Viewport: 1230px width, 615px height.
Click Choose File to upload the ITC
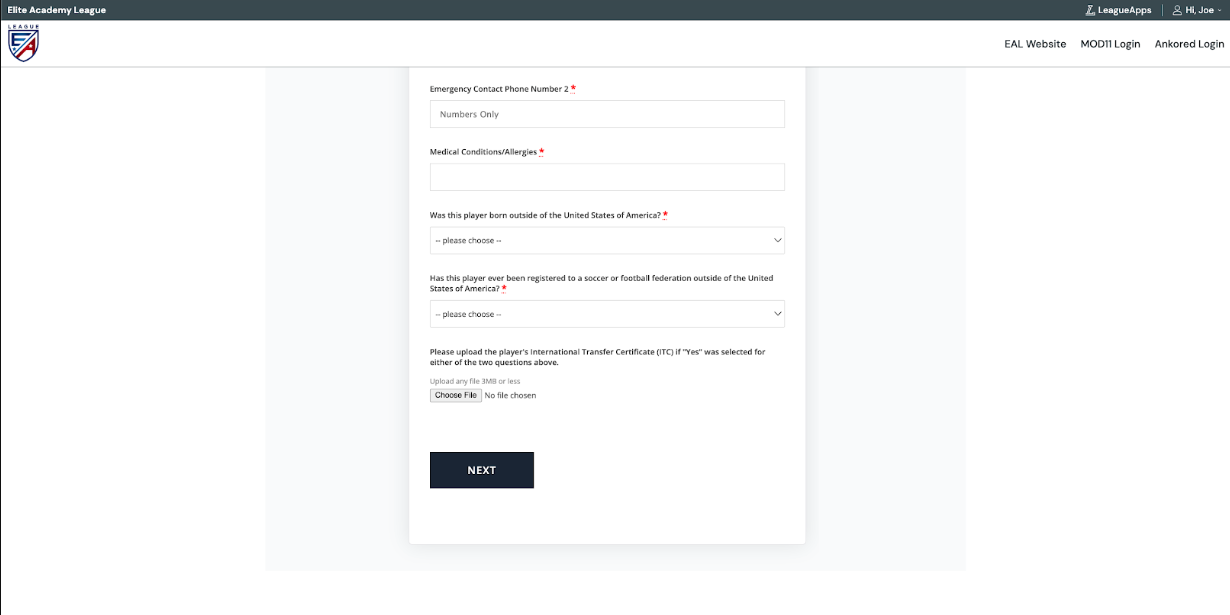(456, 395)
